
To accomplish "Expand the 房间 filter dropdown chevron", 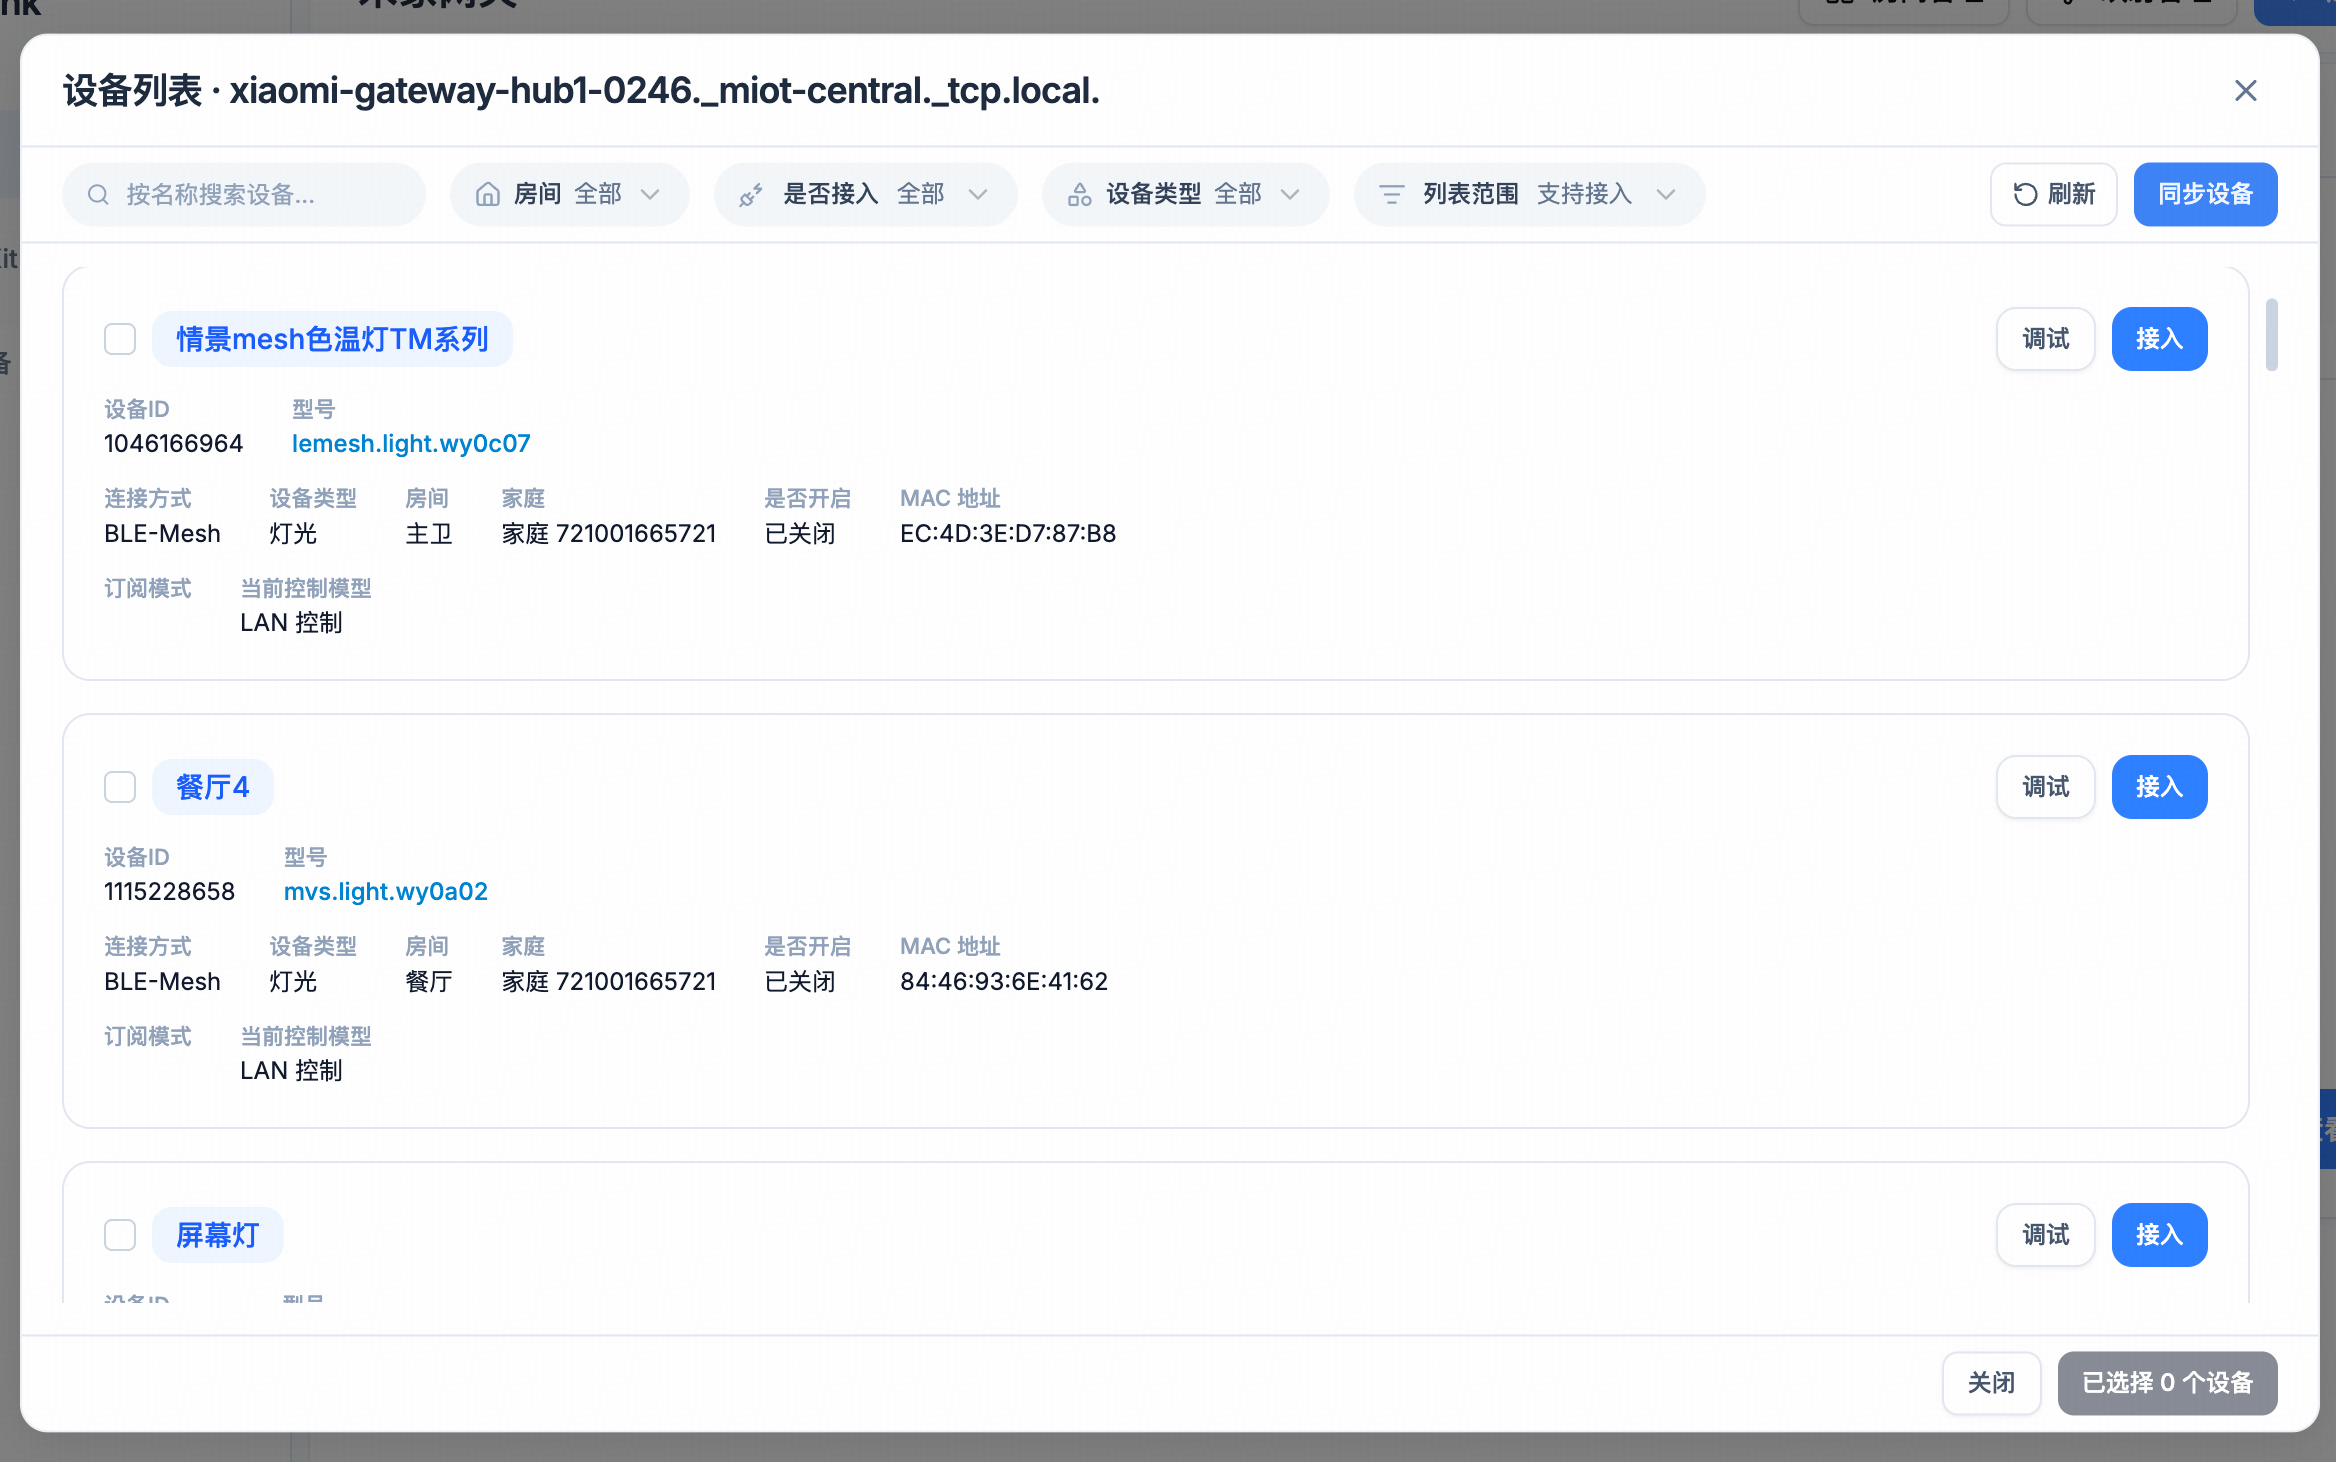I will (650, 194).
